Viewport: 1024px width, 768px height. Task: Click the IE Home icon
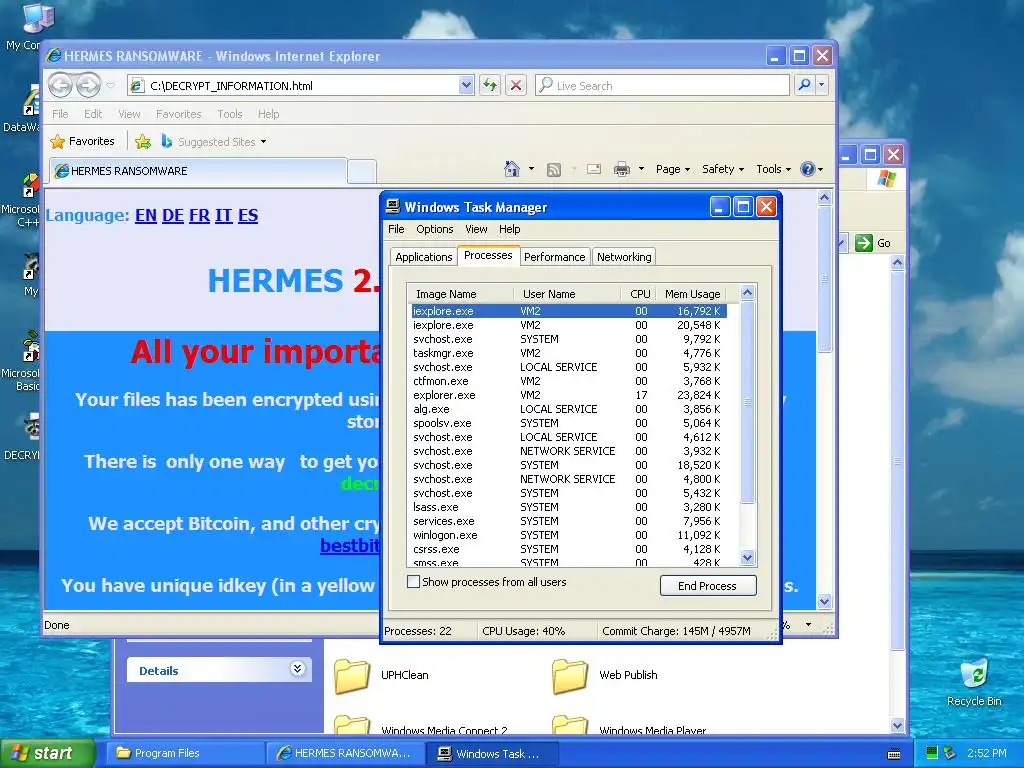coord(512,169)
